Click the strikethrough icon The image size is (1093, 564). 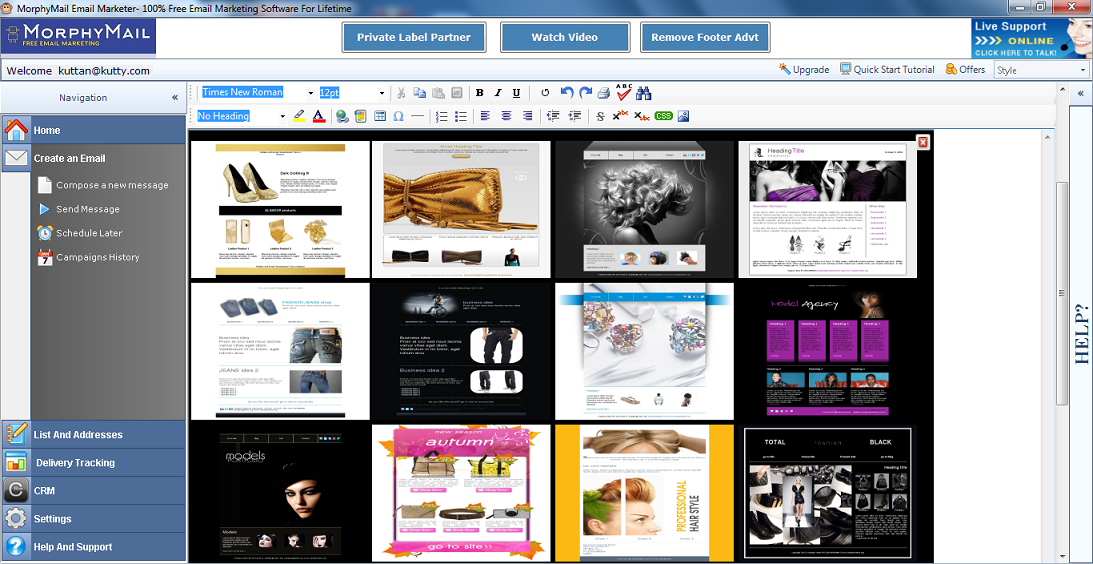pyautogui.click(x=600, y=116)
